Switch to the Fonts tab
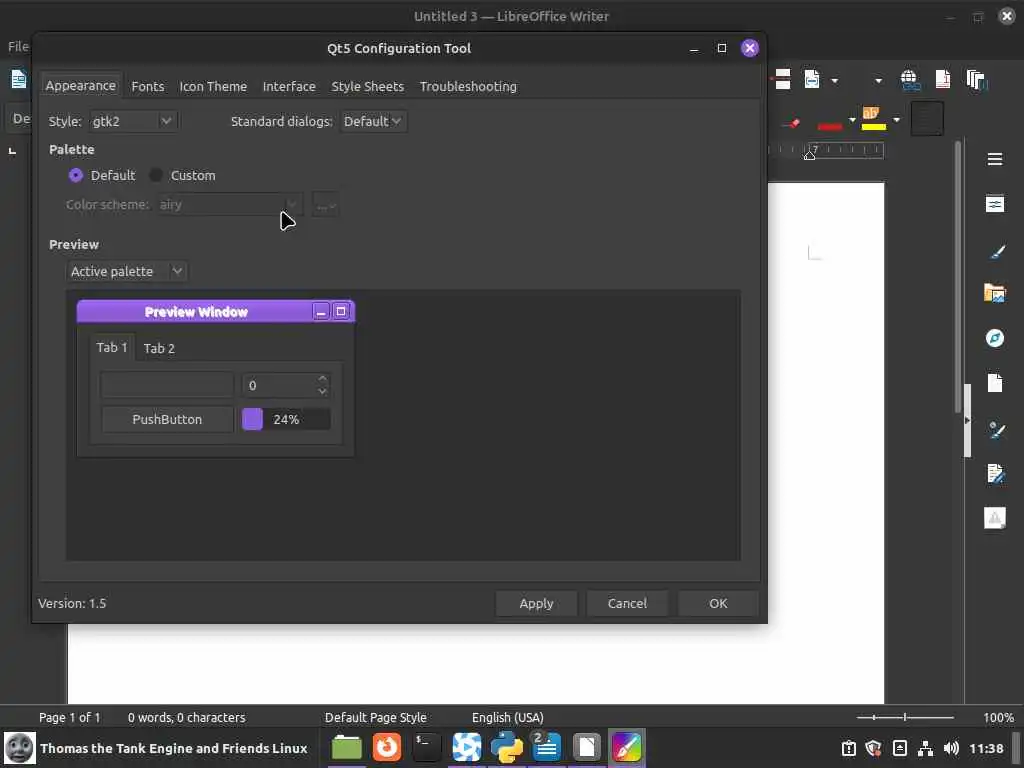 click(x=148, y=86)
